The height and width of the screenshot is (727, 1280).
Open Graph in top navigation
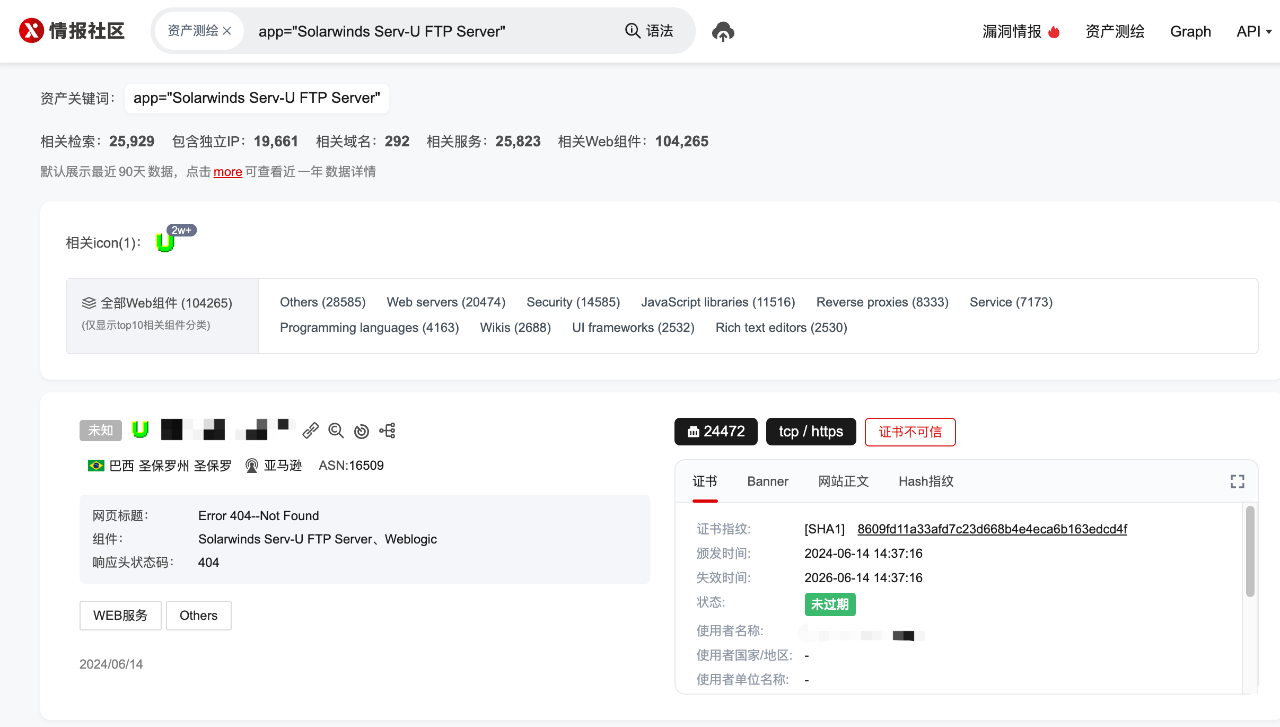tap(1191, 31)
